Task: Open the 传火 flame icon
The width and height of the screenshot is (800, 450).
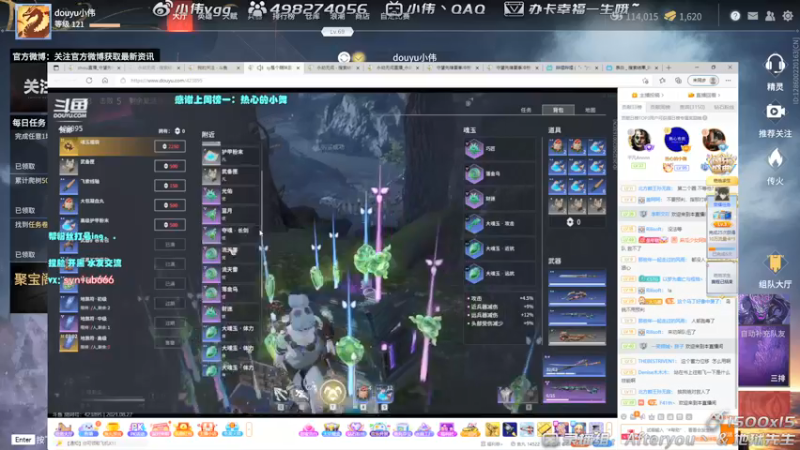Action: (775, 159)
